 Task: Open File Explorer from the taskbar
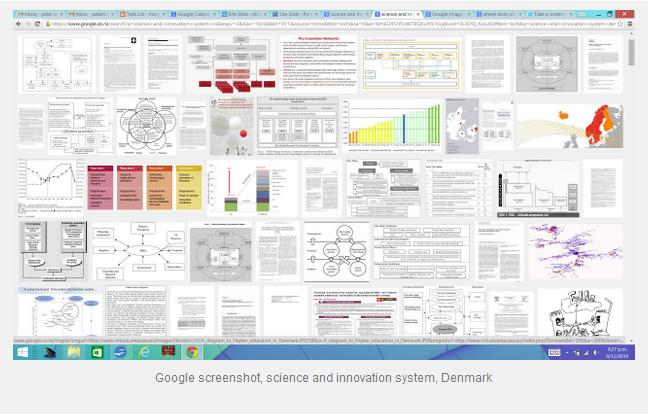75,353
